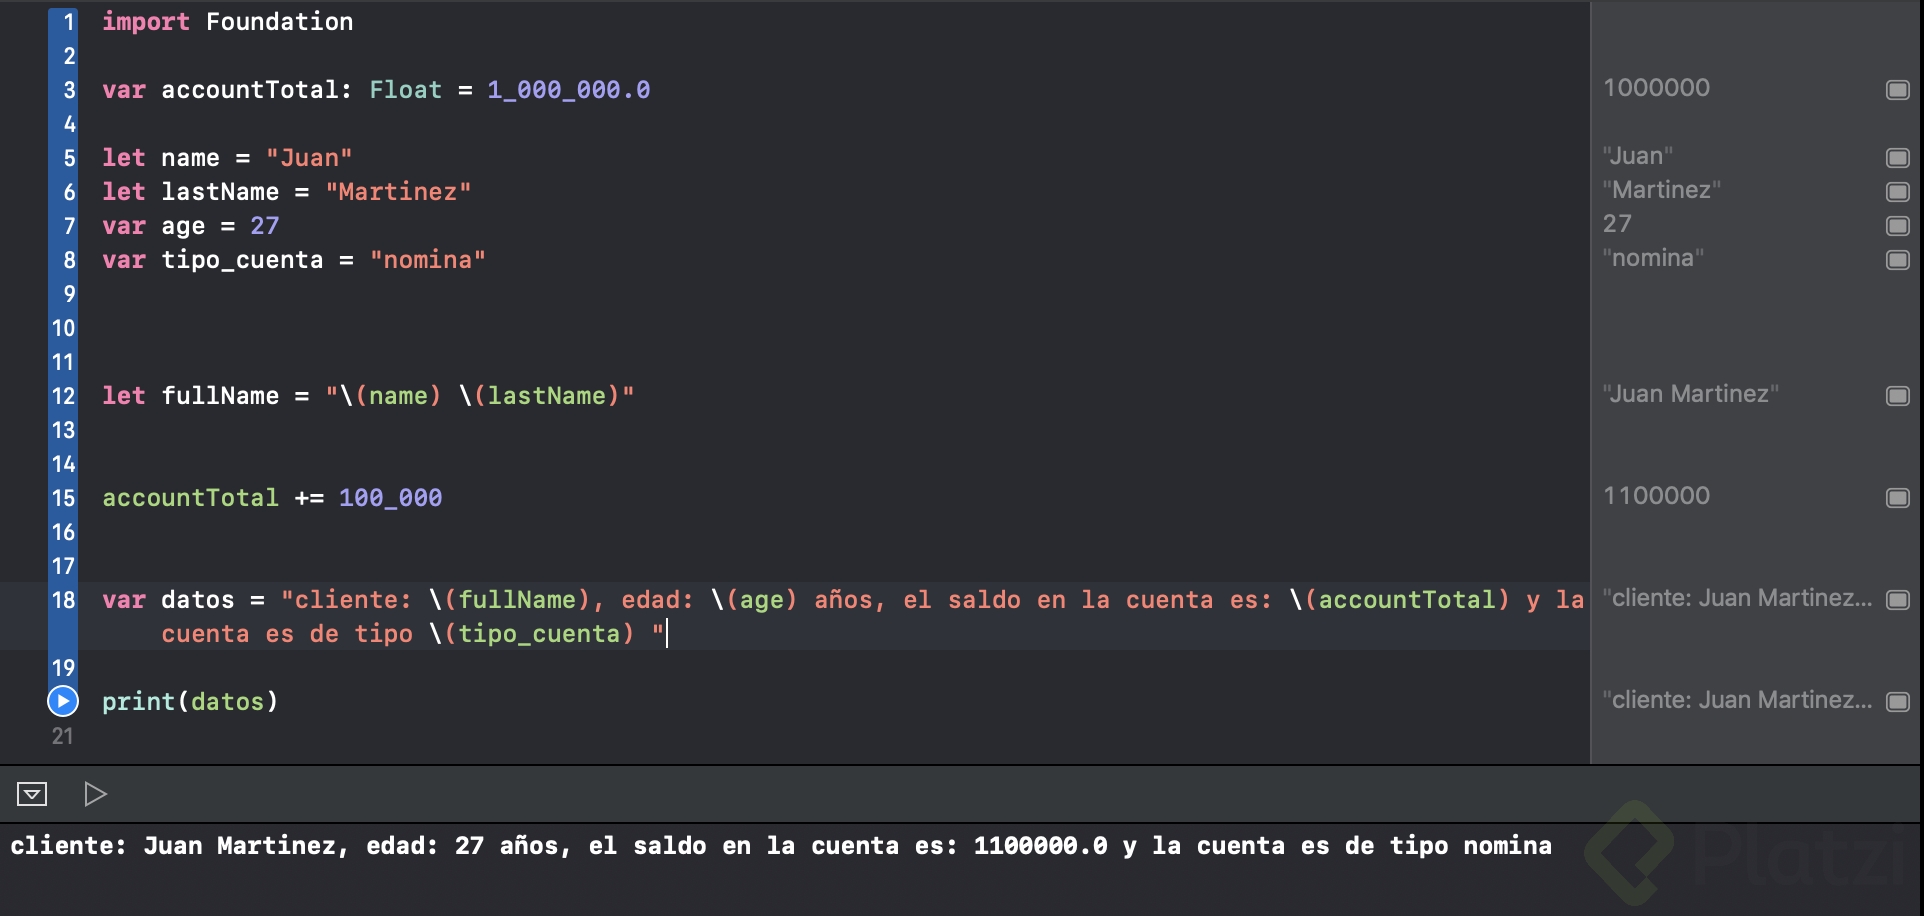
Task: Select the truncated result "cliente: Juan Martinez..."
Action: coord(1740,598)
